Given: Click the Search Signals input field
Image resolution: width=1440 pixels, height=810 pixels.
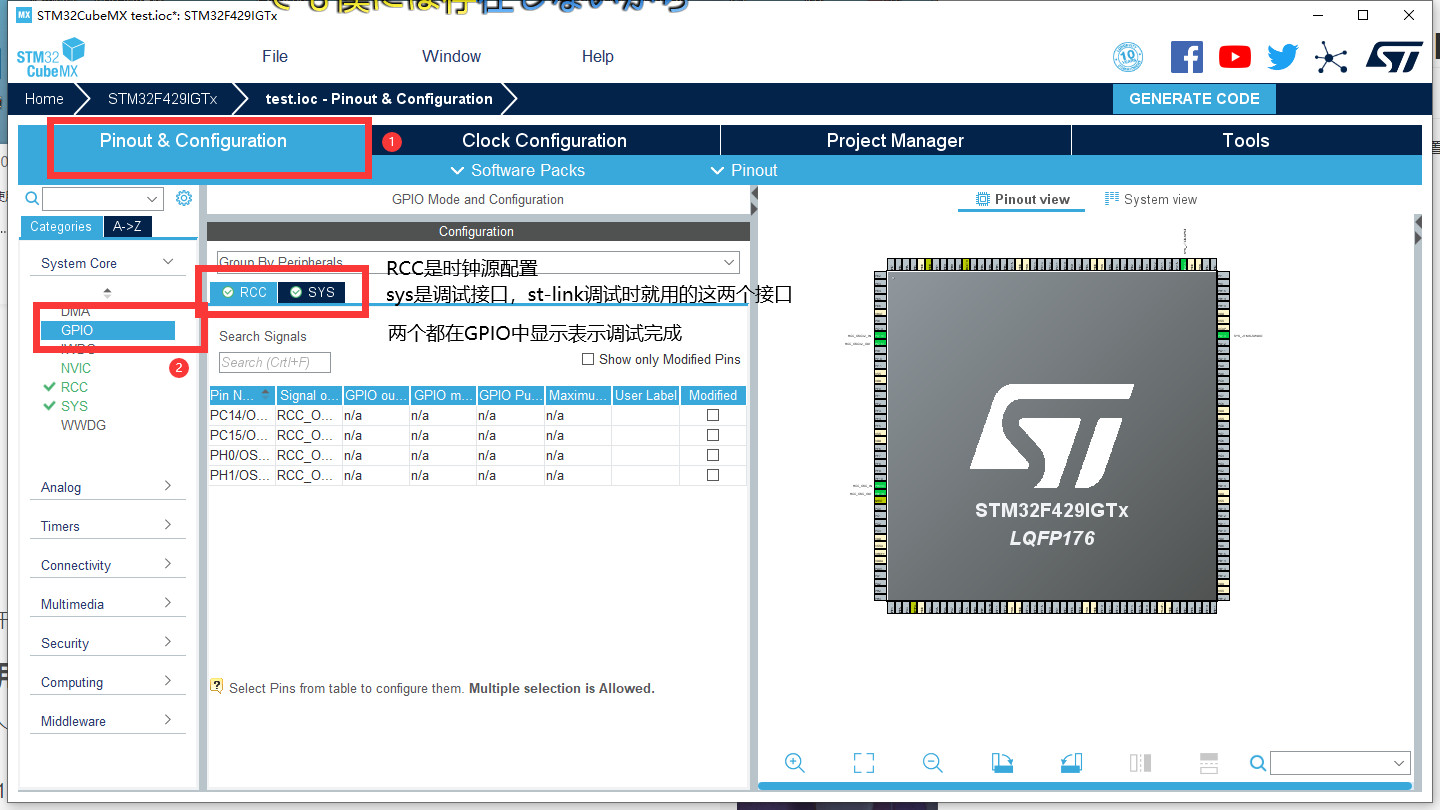Looking at the screenshot, I should point(274,362).
